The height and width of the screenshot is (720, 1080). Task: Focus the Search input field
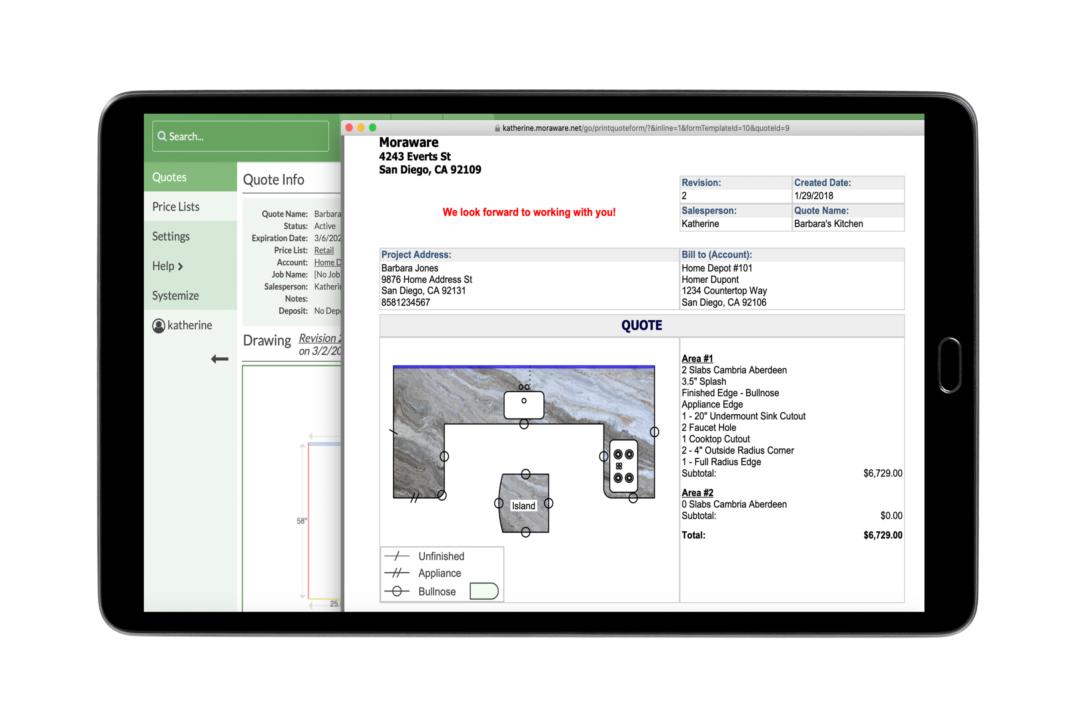[240, 136]
